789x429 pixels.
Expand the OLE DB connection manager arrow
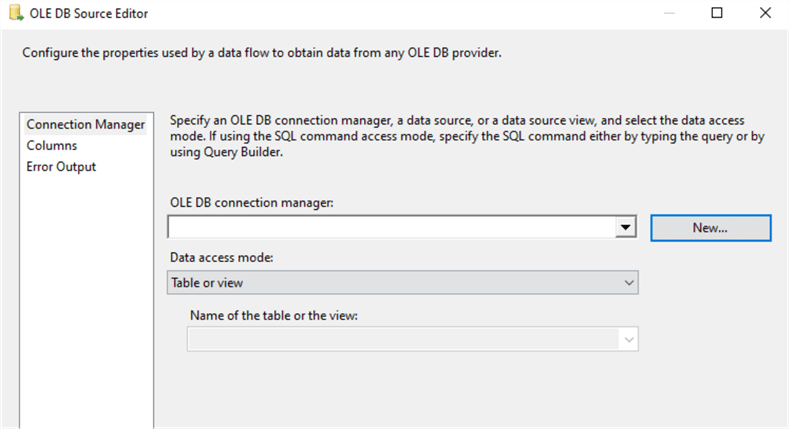pos(627,228)
